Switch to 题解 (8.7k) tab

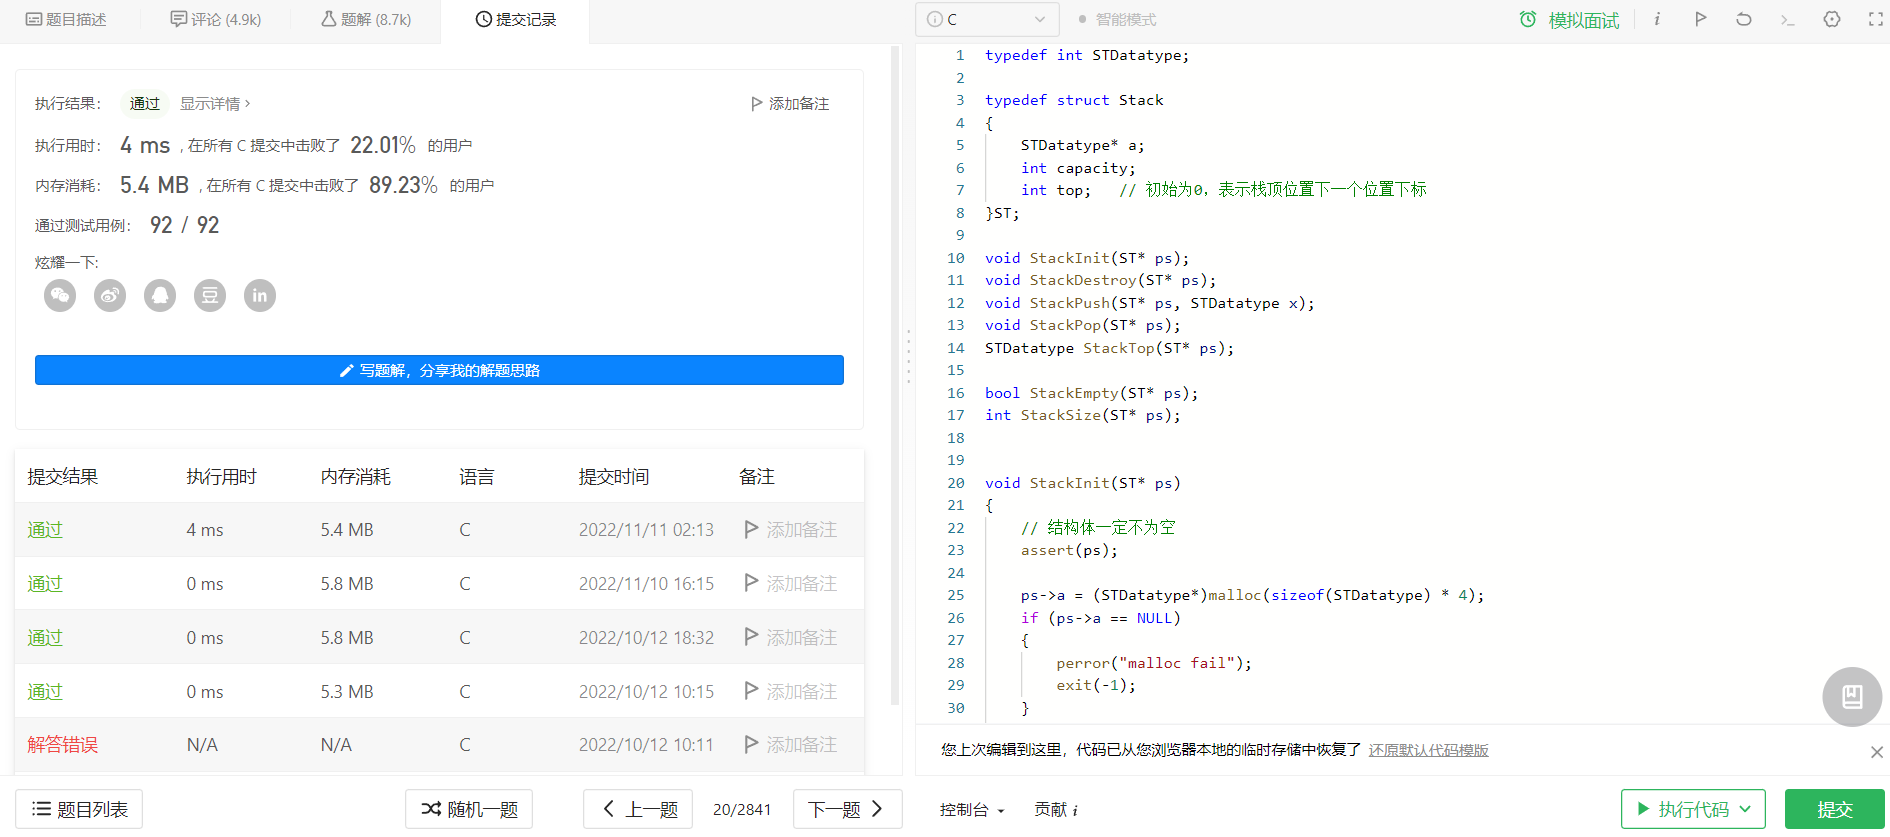(x=365, y=20)
